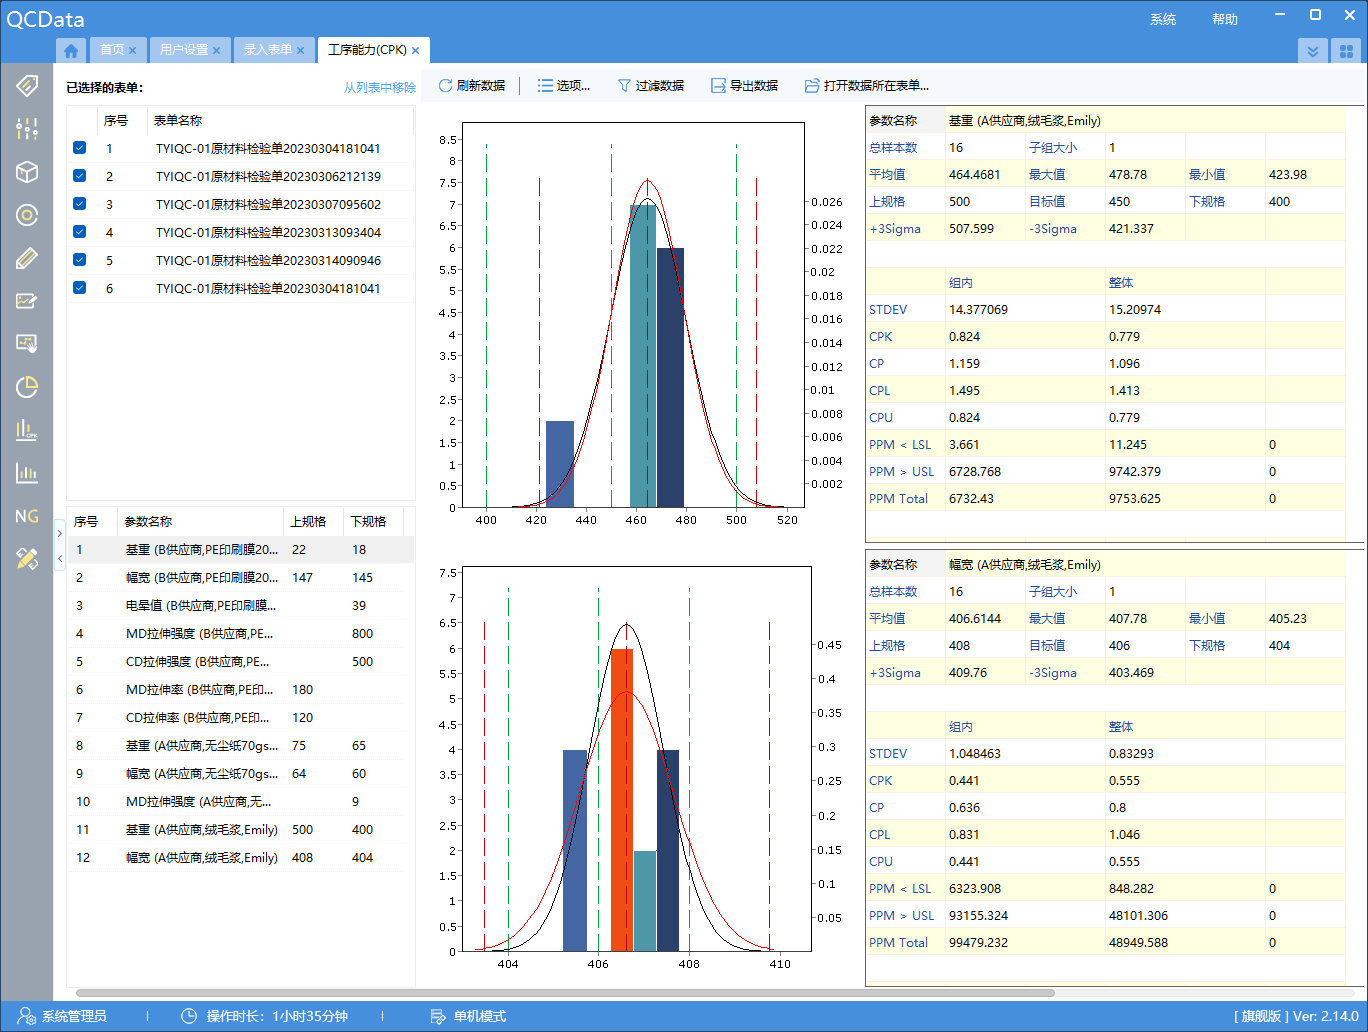Click the 3D box sidebar icon
1368x1032 pixels.
[x=27, y=172]
